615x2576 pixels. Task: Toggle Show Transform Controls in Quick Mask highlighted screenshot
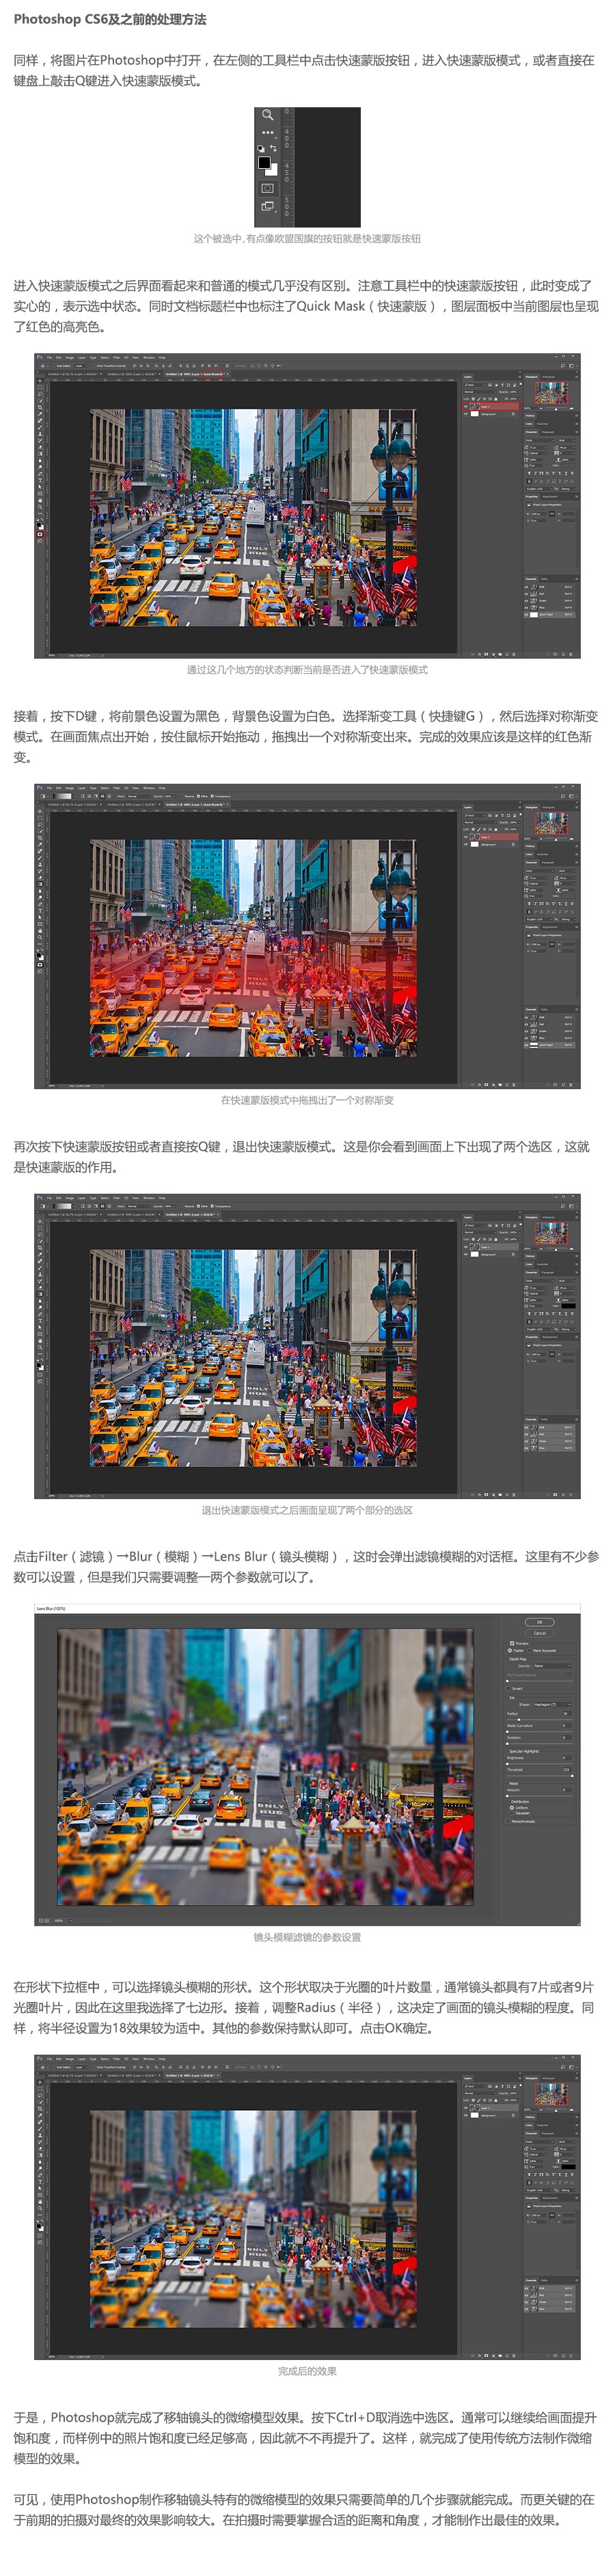[95, 365]
